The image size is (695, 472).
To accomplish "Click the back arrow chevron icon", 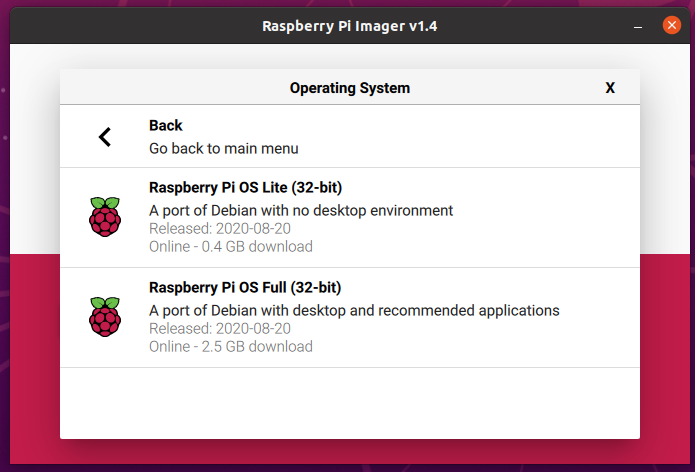I will (105, 137).
